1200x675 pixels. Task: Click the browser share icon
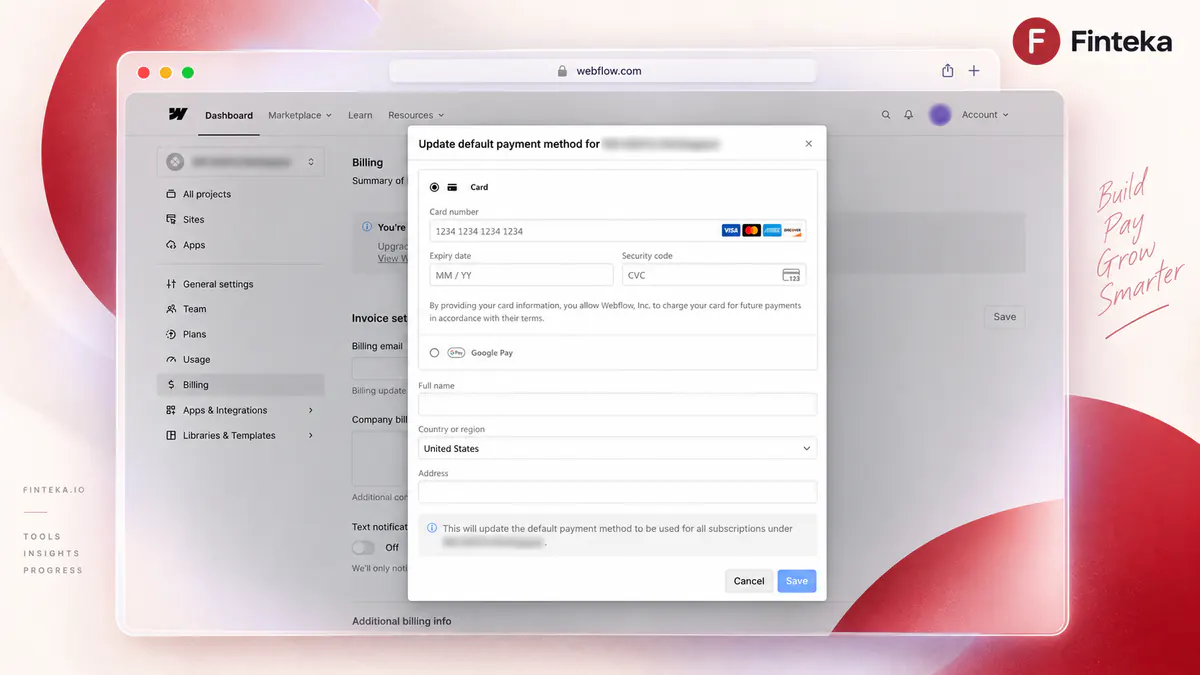point(948,71)
